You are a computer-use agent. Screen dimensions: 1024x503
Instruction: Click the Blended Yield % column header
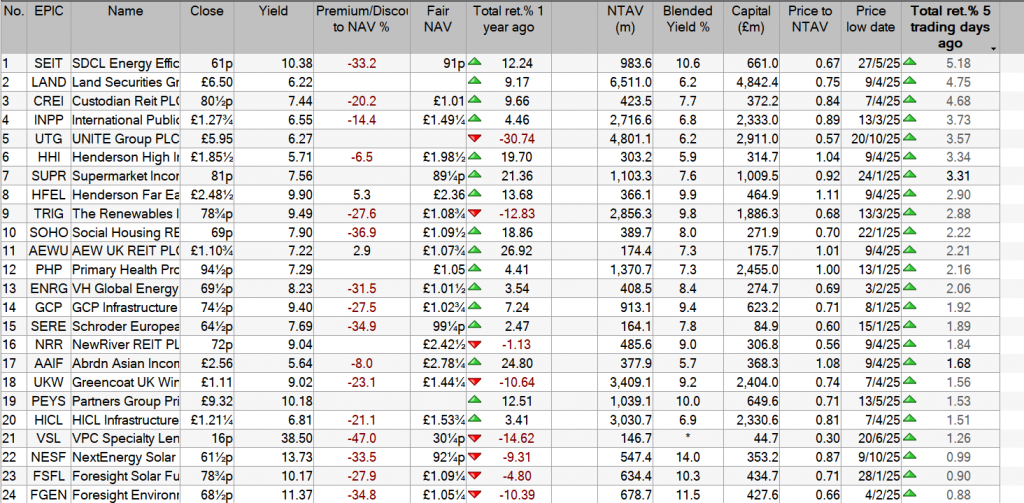(688, 19)
